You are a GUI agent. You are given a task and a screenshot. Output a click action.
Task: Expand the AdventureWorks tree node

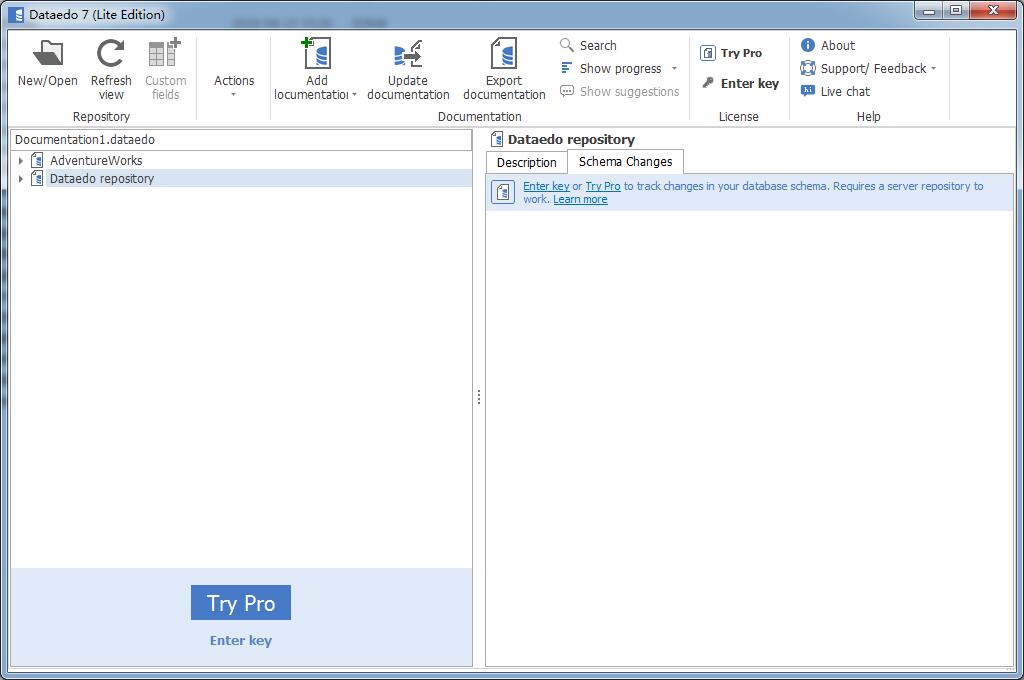20,161
